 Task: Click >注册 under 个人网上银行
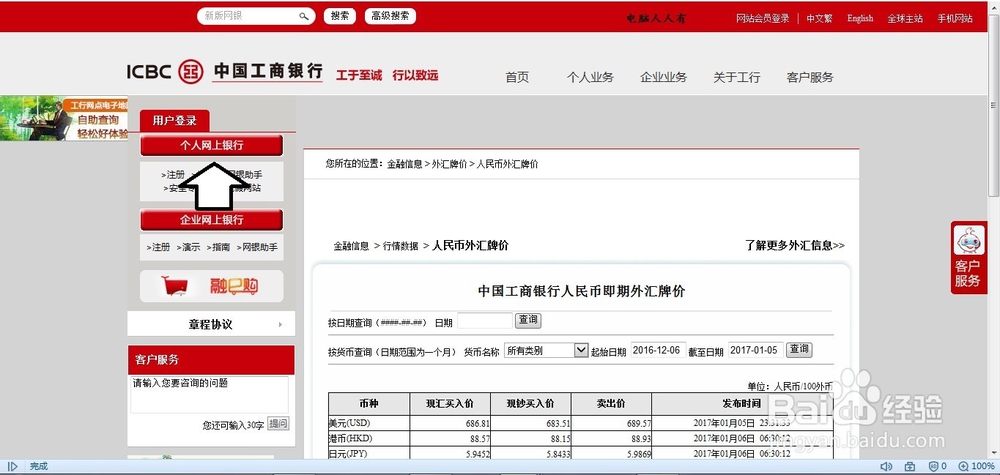(173, 175)
